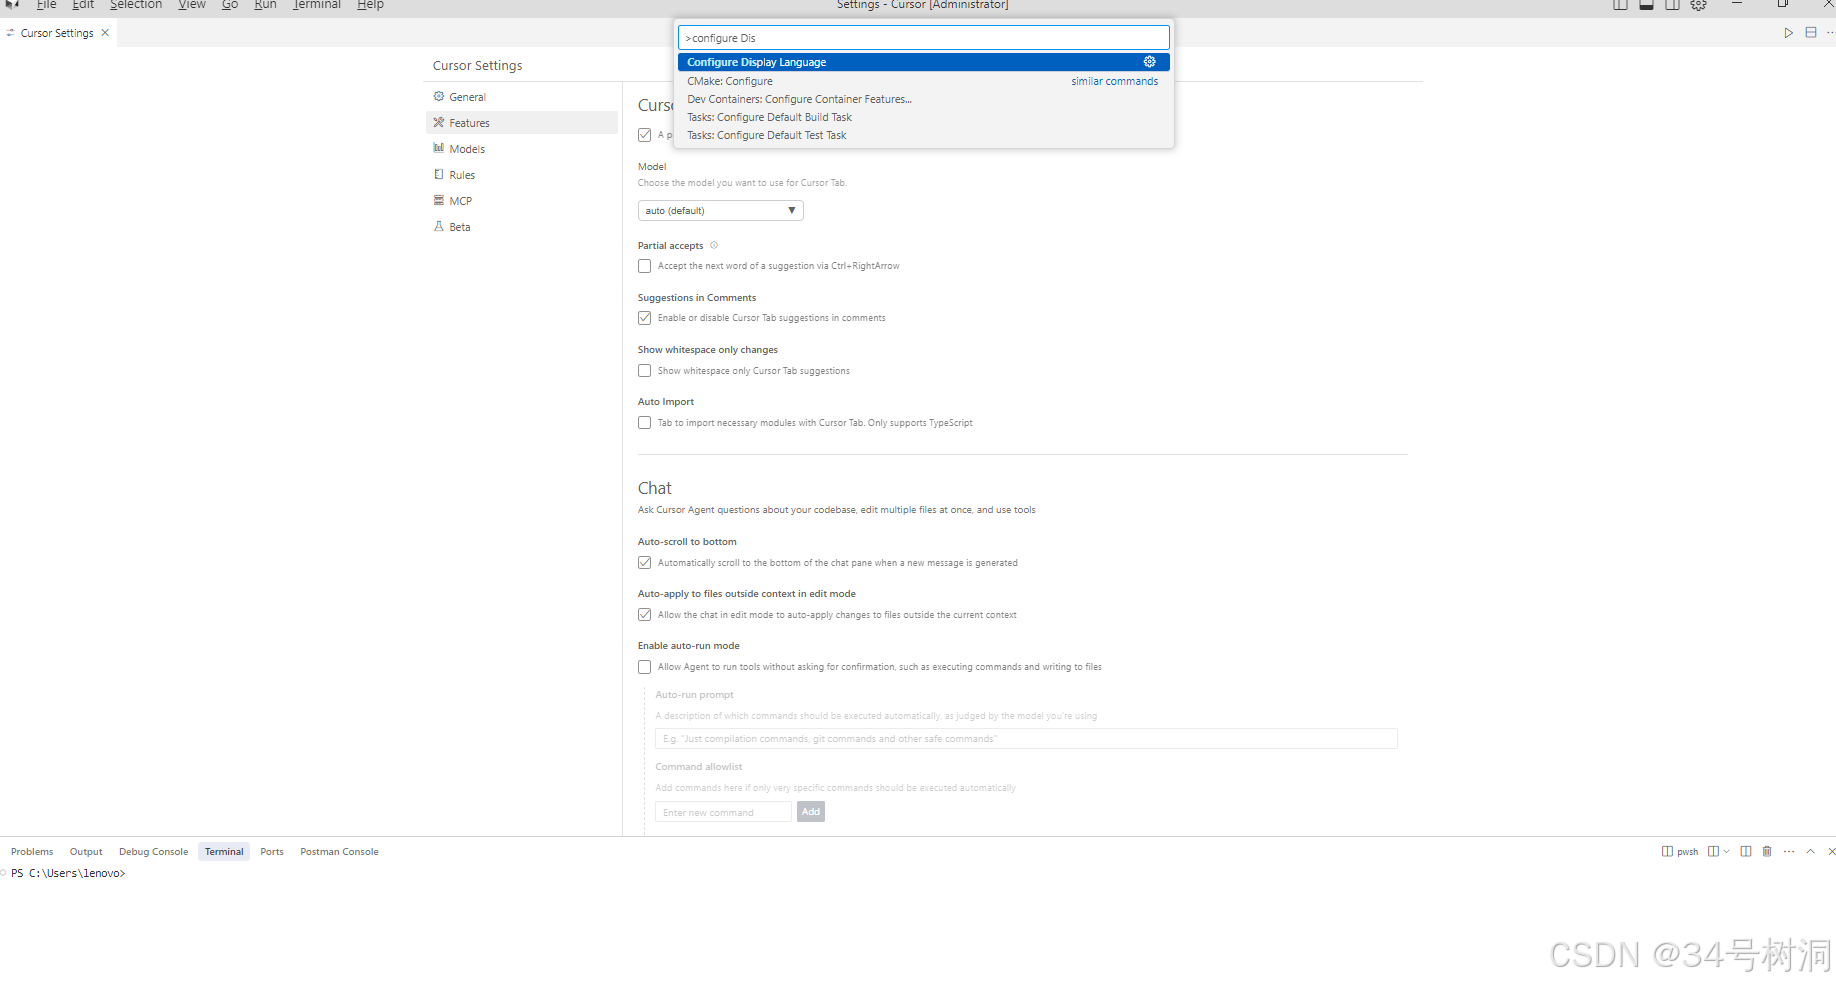The width and height of the screenshot is (1836, 987).
Task: Open the Help menu
Action: click(370, 5)
